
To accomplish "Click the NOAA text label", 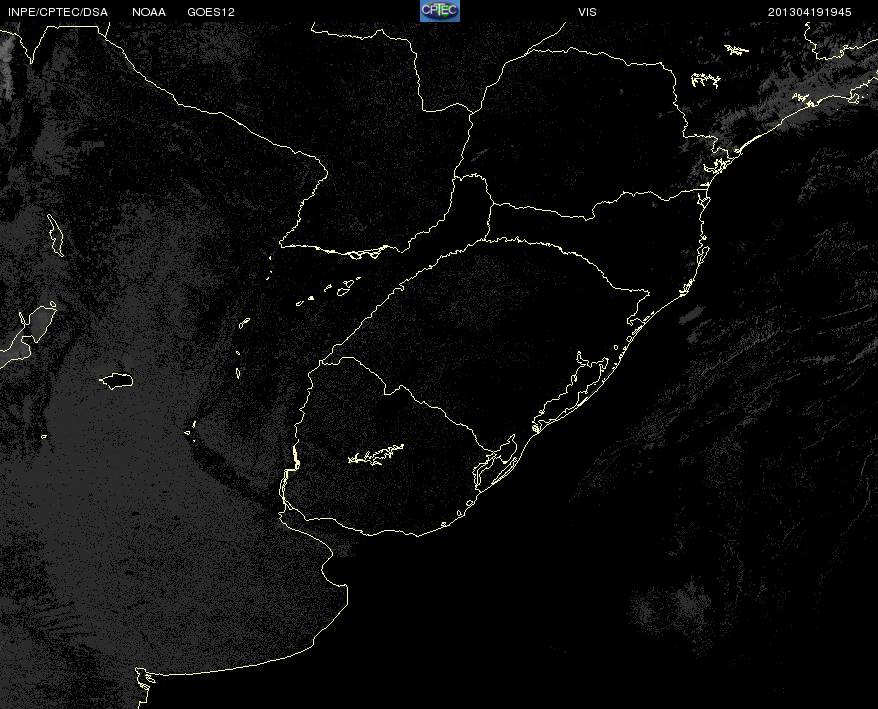I will click(x=149, y=12).
